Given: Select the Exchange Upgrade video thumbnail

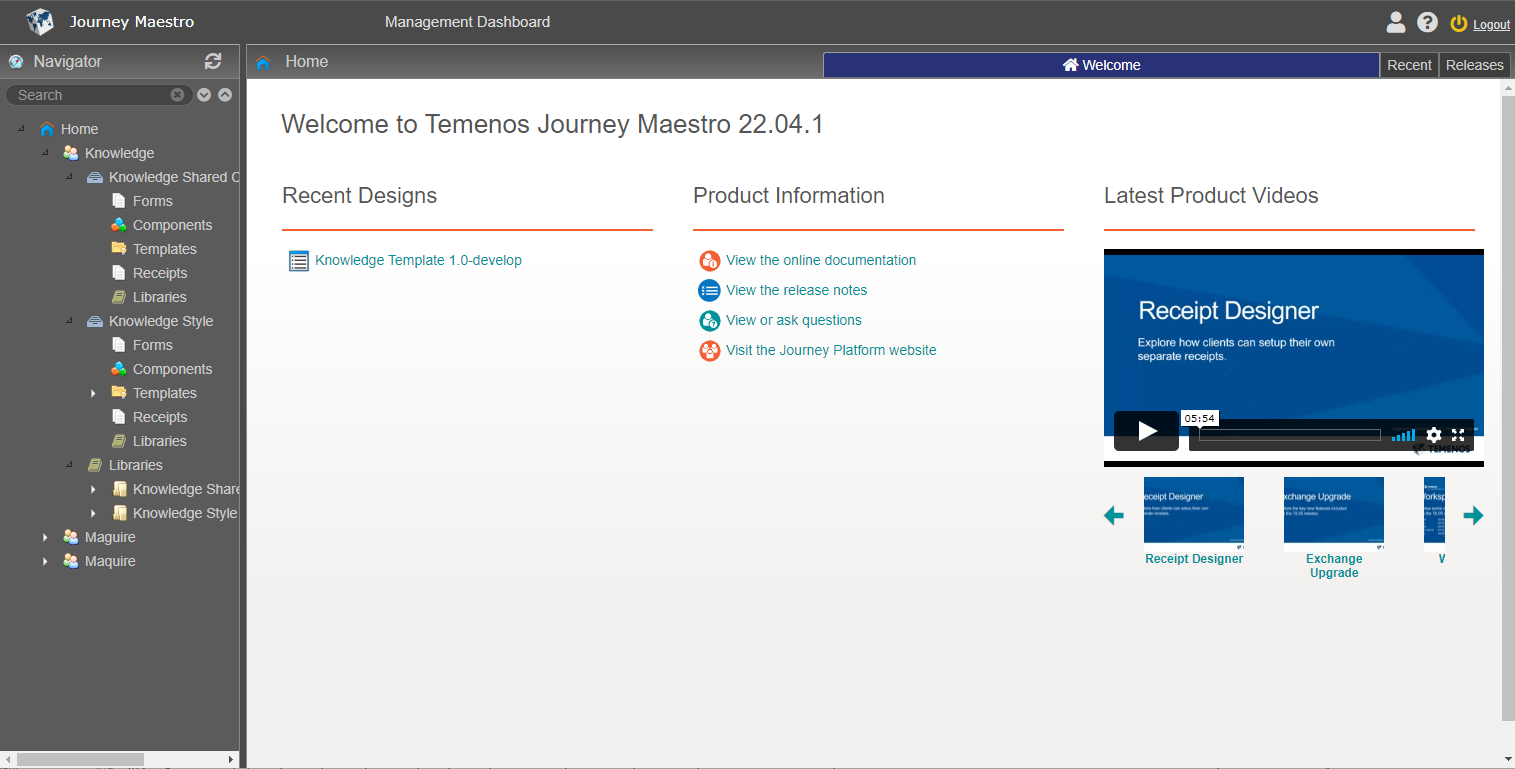Looking at the screenshot, I should 1334,513.
